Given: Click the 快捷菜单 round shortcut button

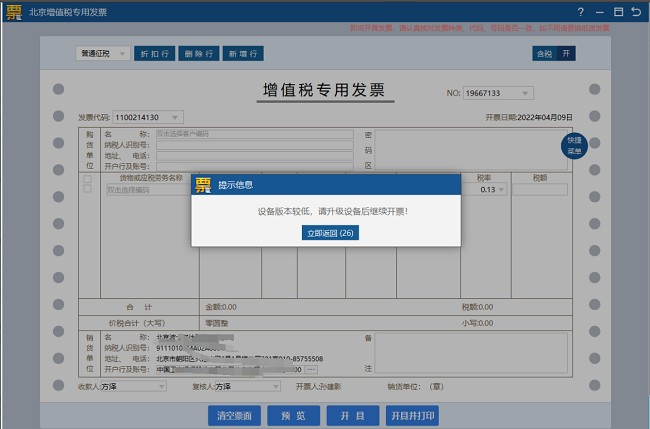Looking at the screenshot, I should 574,146.
